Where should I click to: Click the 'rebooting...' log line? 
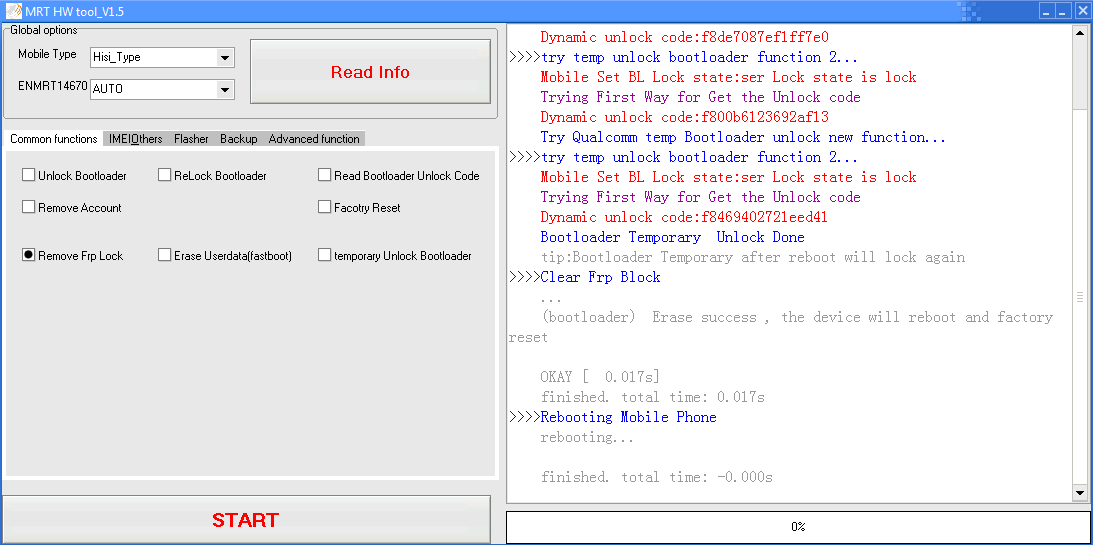pos(588,438)
